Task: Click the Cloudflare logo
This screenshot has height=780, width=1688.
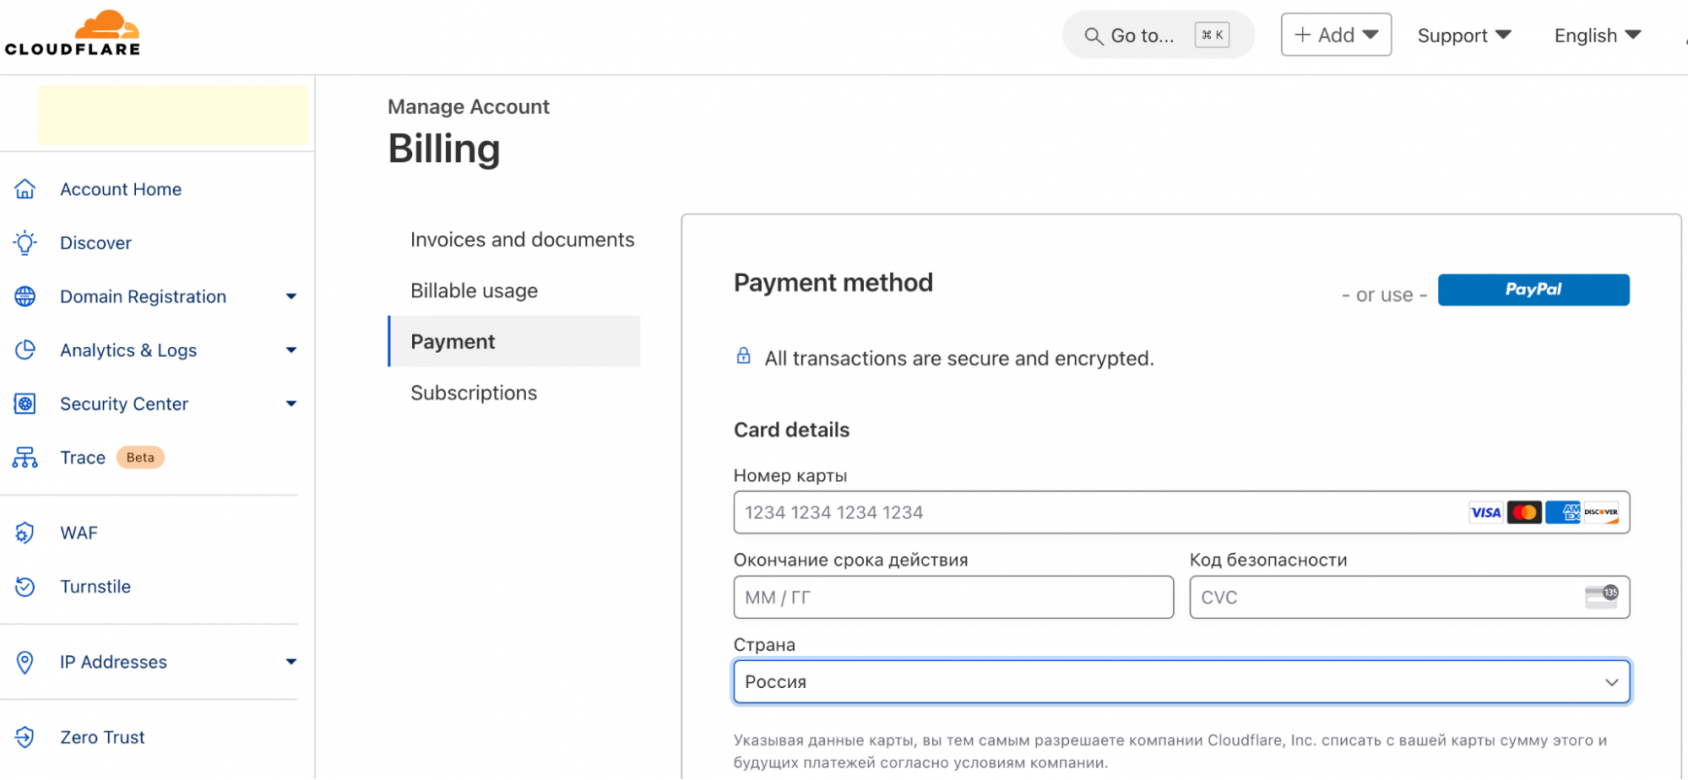Action: [72, 33]
